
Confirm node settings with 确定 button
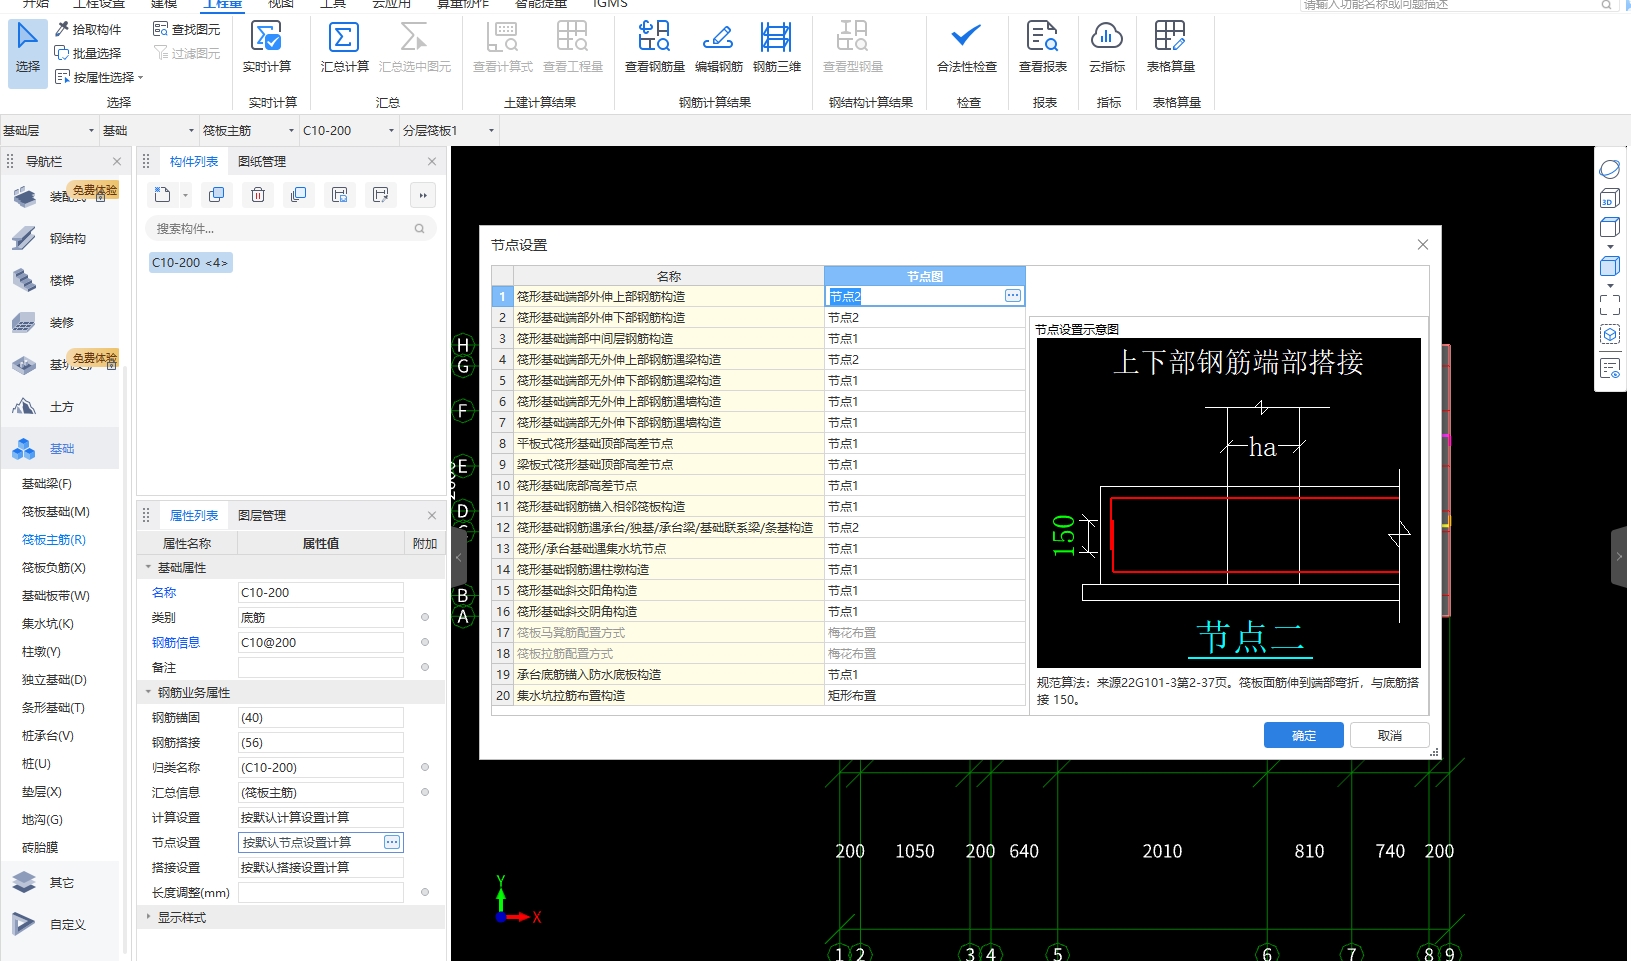coord(1303,735)
